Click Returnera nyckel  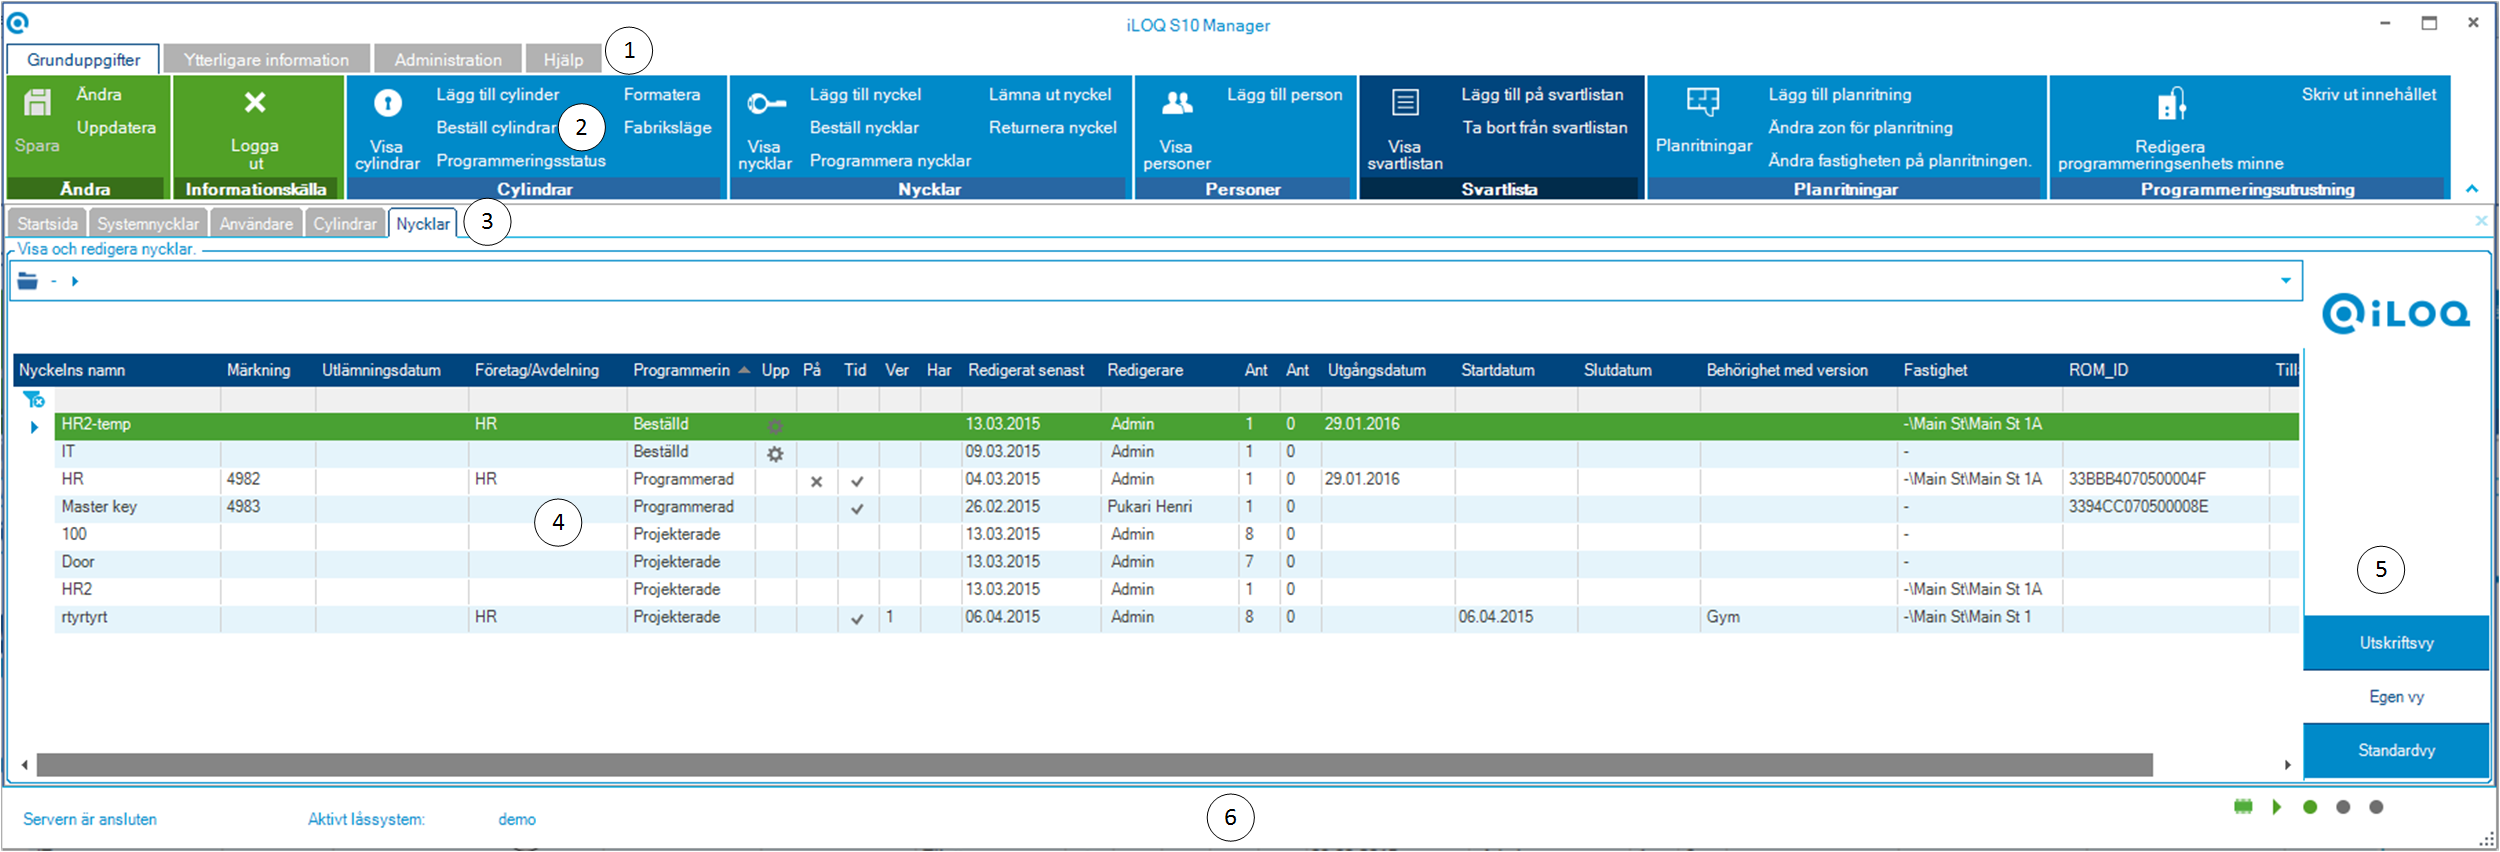tap(1053, 127)
